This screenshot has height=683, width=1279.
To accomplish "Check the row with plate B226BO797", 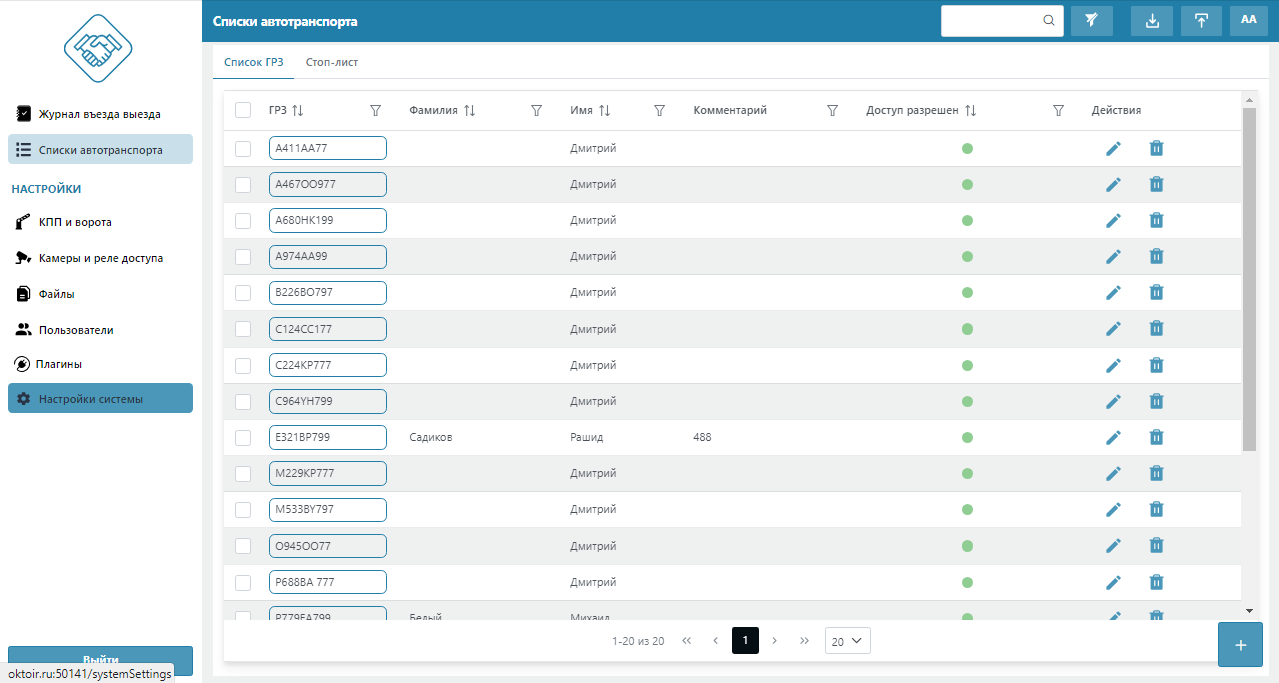I will pyautogui.click(x=243, y=293).
